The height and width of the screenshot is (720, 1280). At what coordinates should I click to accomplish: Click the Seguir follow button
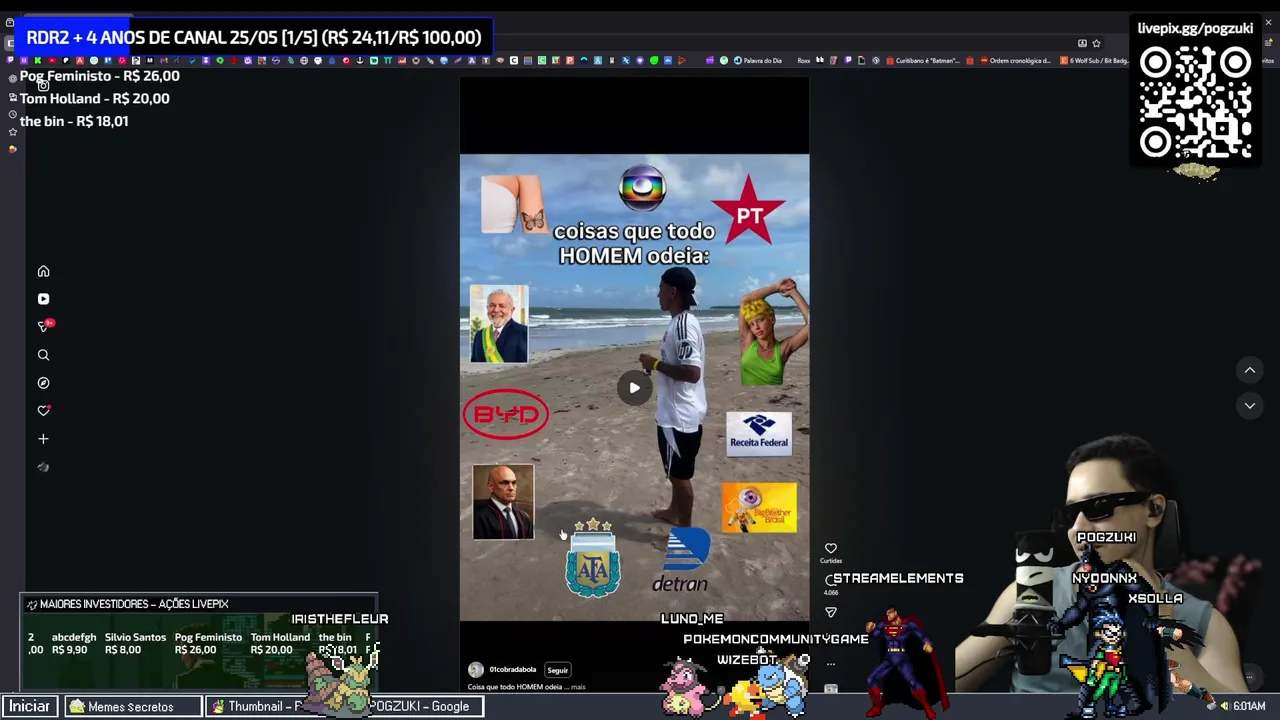tap(557, 670)
